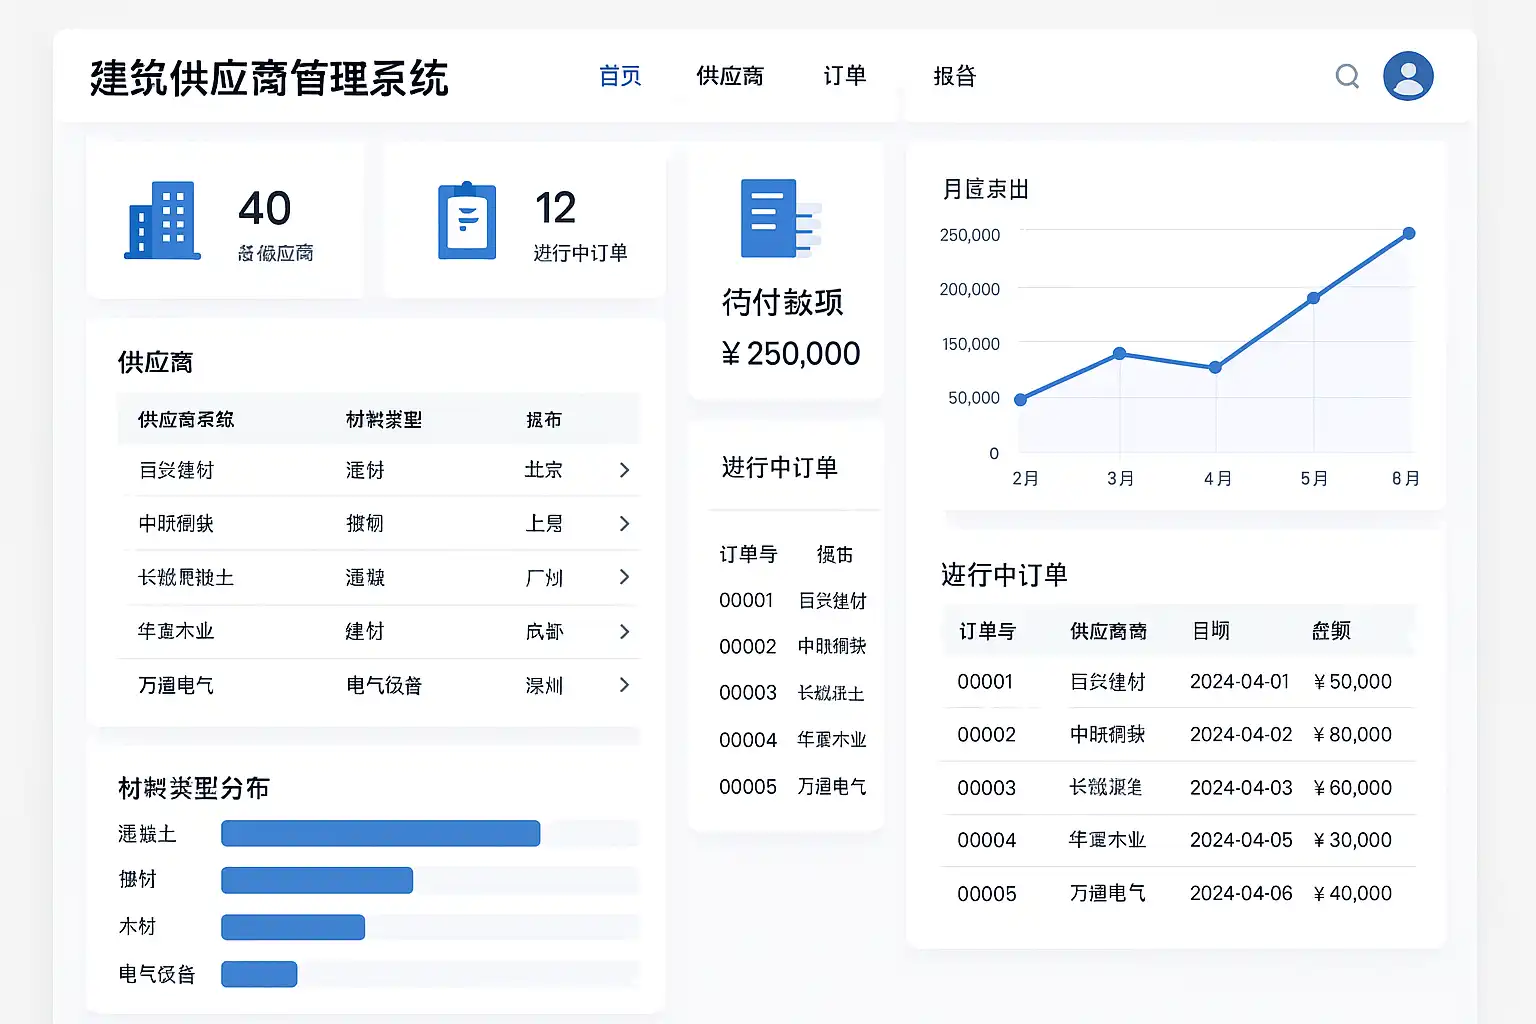Click the 5月 data point on line chart
This screenshot has width=1536, height=1024.
pos(1313,298)
